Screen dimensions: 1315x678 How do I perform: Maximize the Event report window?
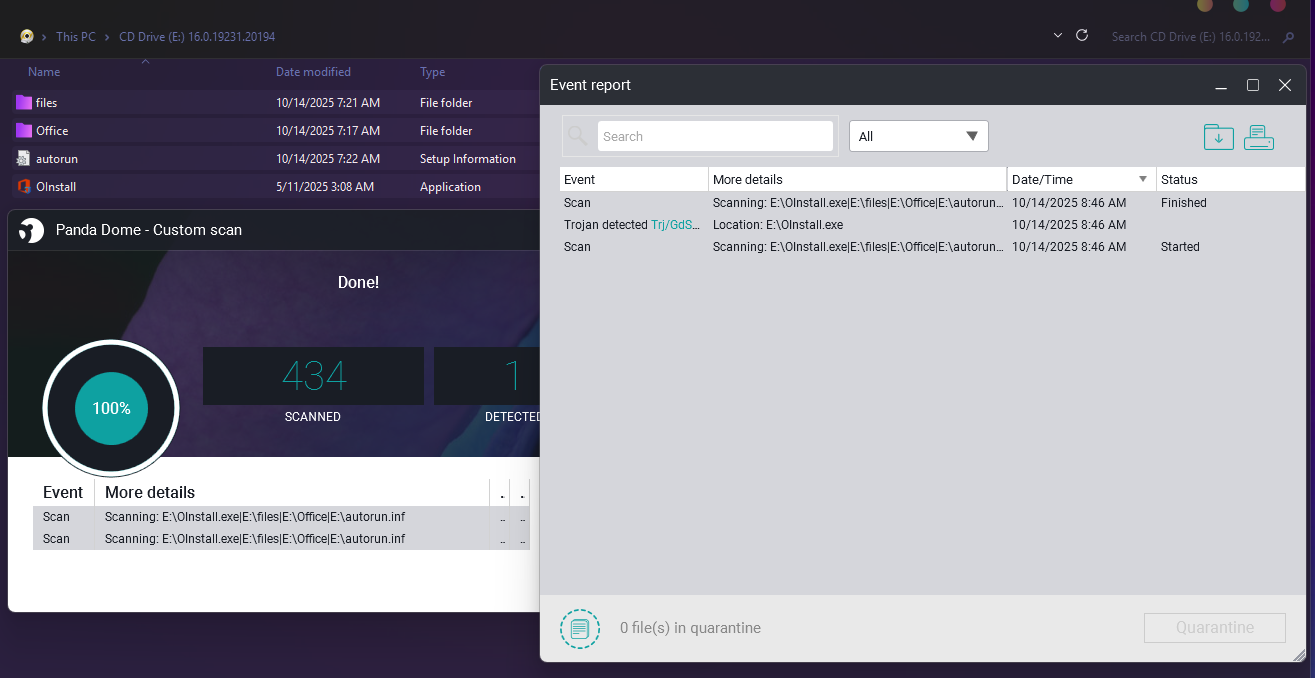[1252, 85]
